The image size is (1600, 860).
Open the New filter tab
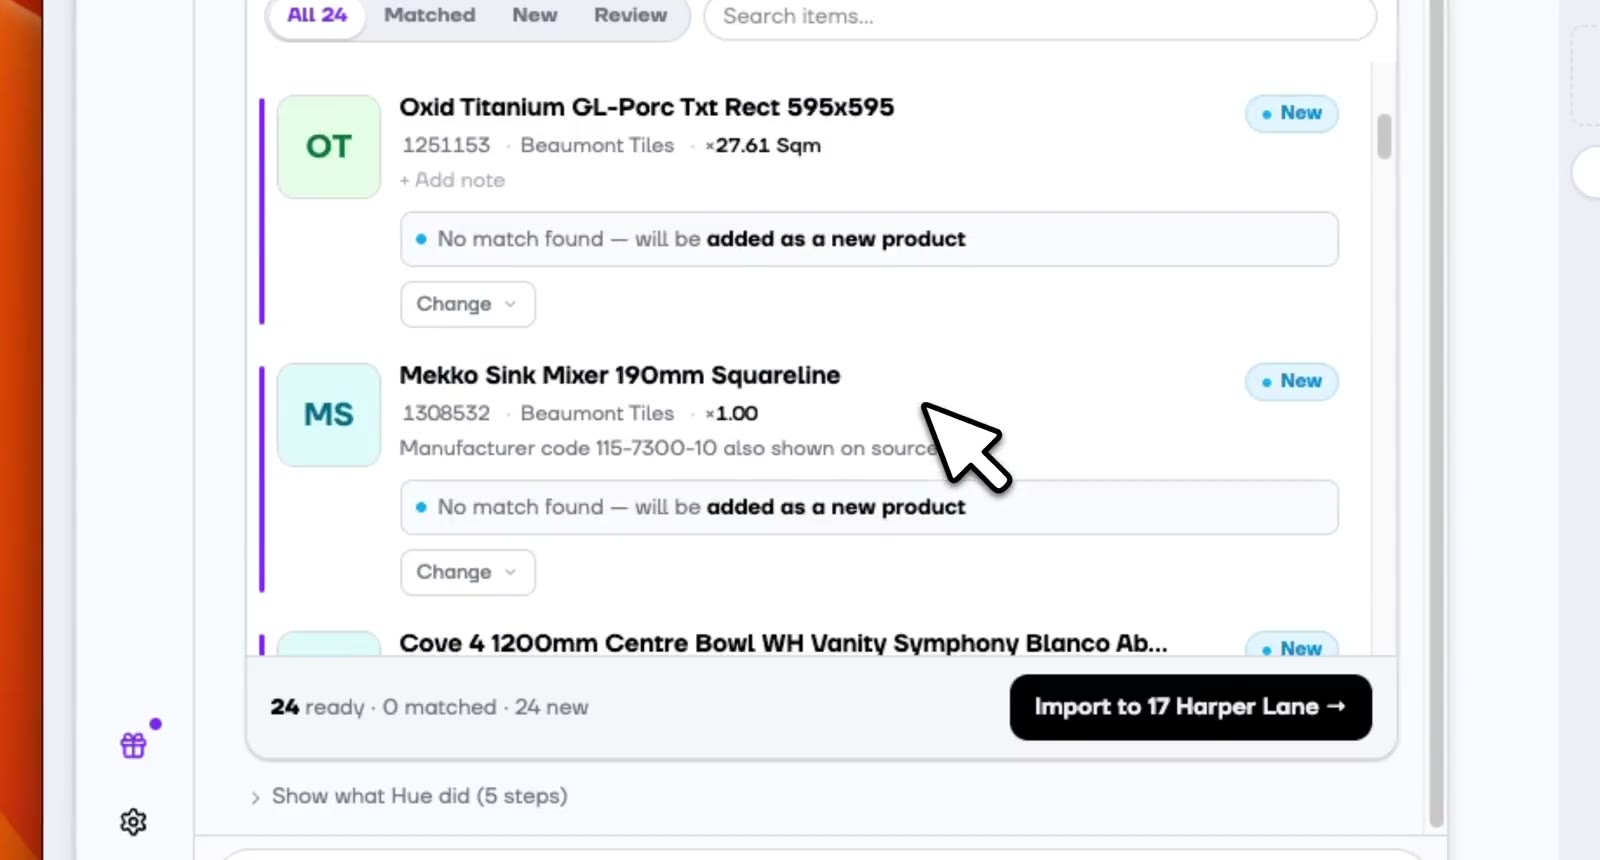[x=535, y=15]
